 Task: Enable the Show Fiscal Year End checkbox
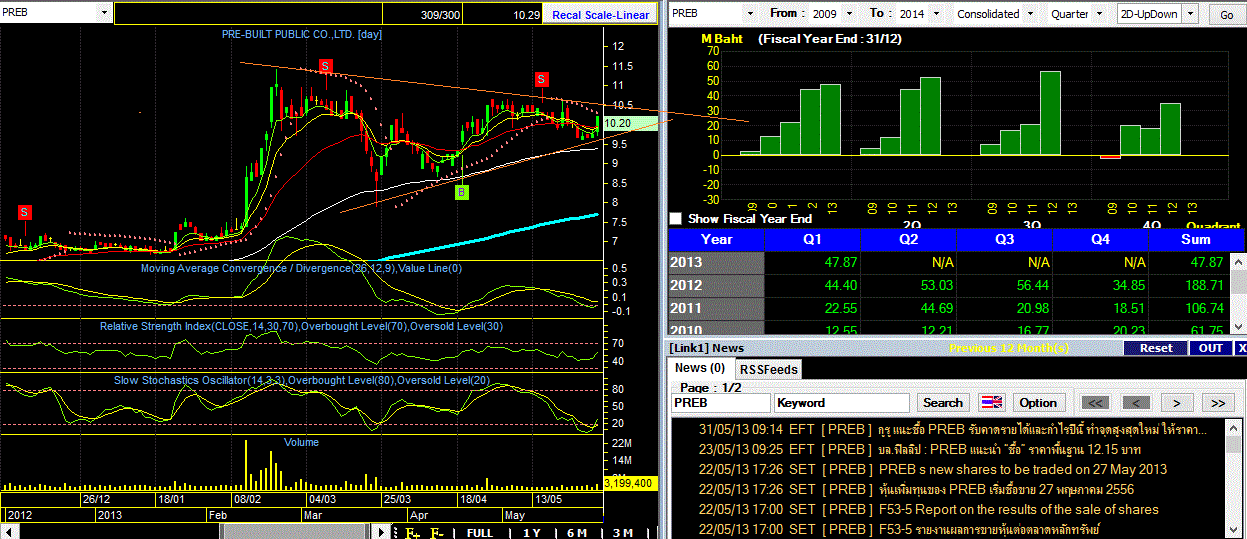[675, 218]
